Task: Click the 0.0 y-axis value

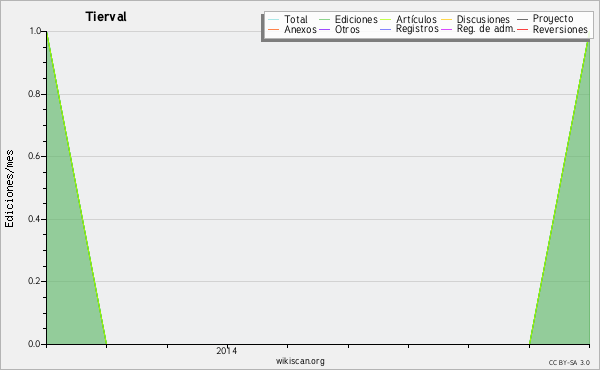Action: [x=34, y=344]
